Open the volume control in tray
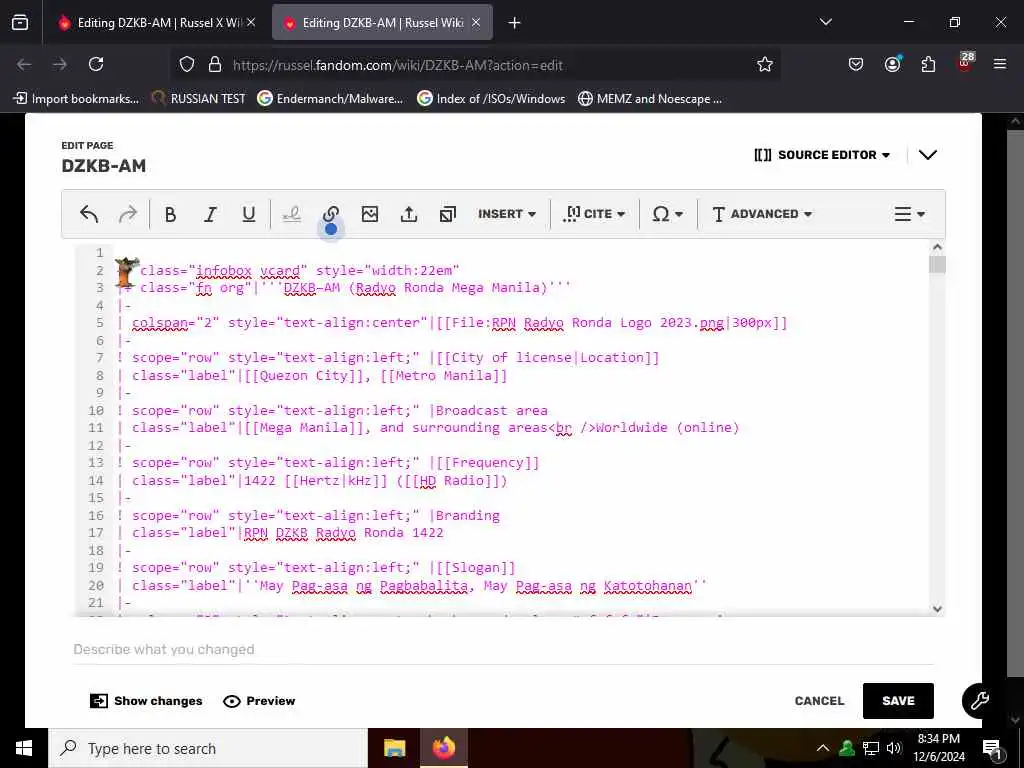Image resolution: width=1024 pixels, height=768 pixels. [x=894, y=748]
